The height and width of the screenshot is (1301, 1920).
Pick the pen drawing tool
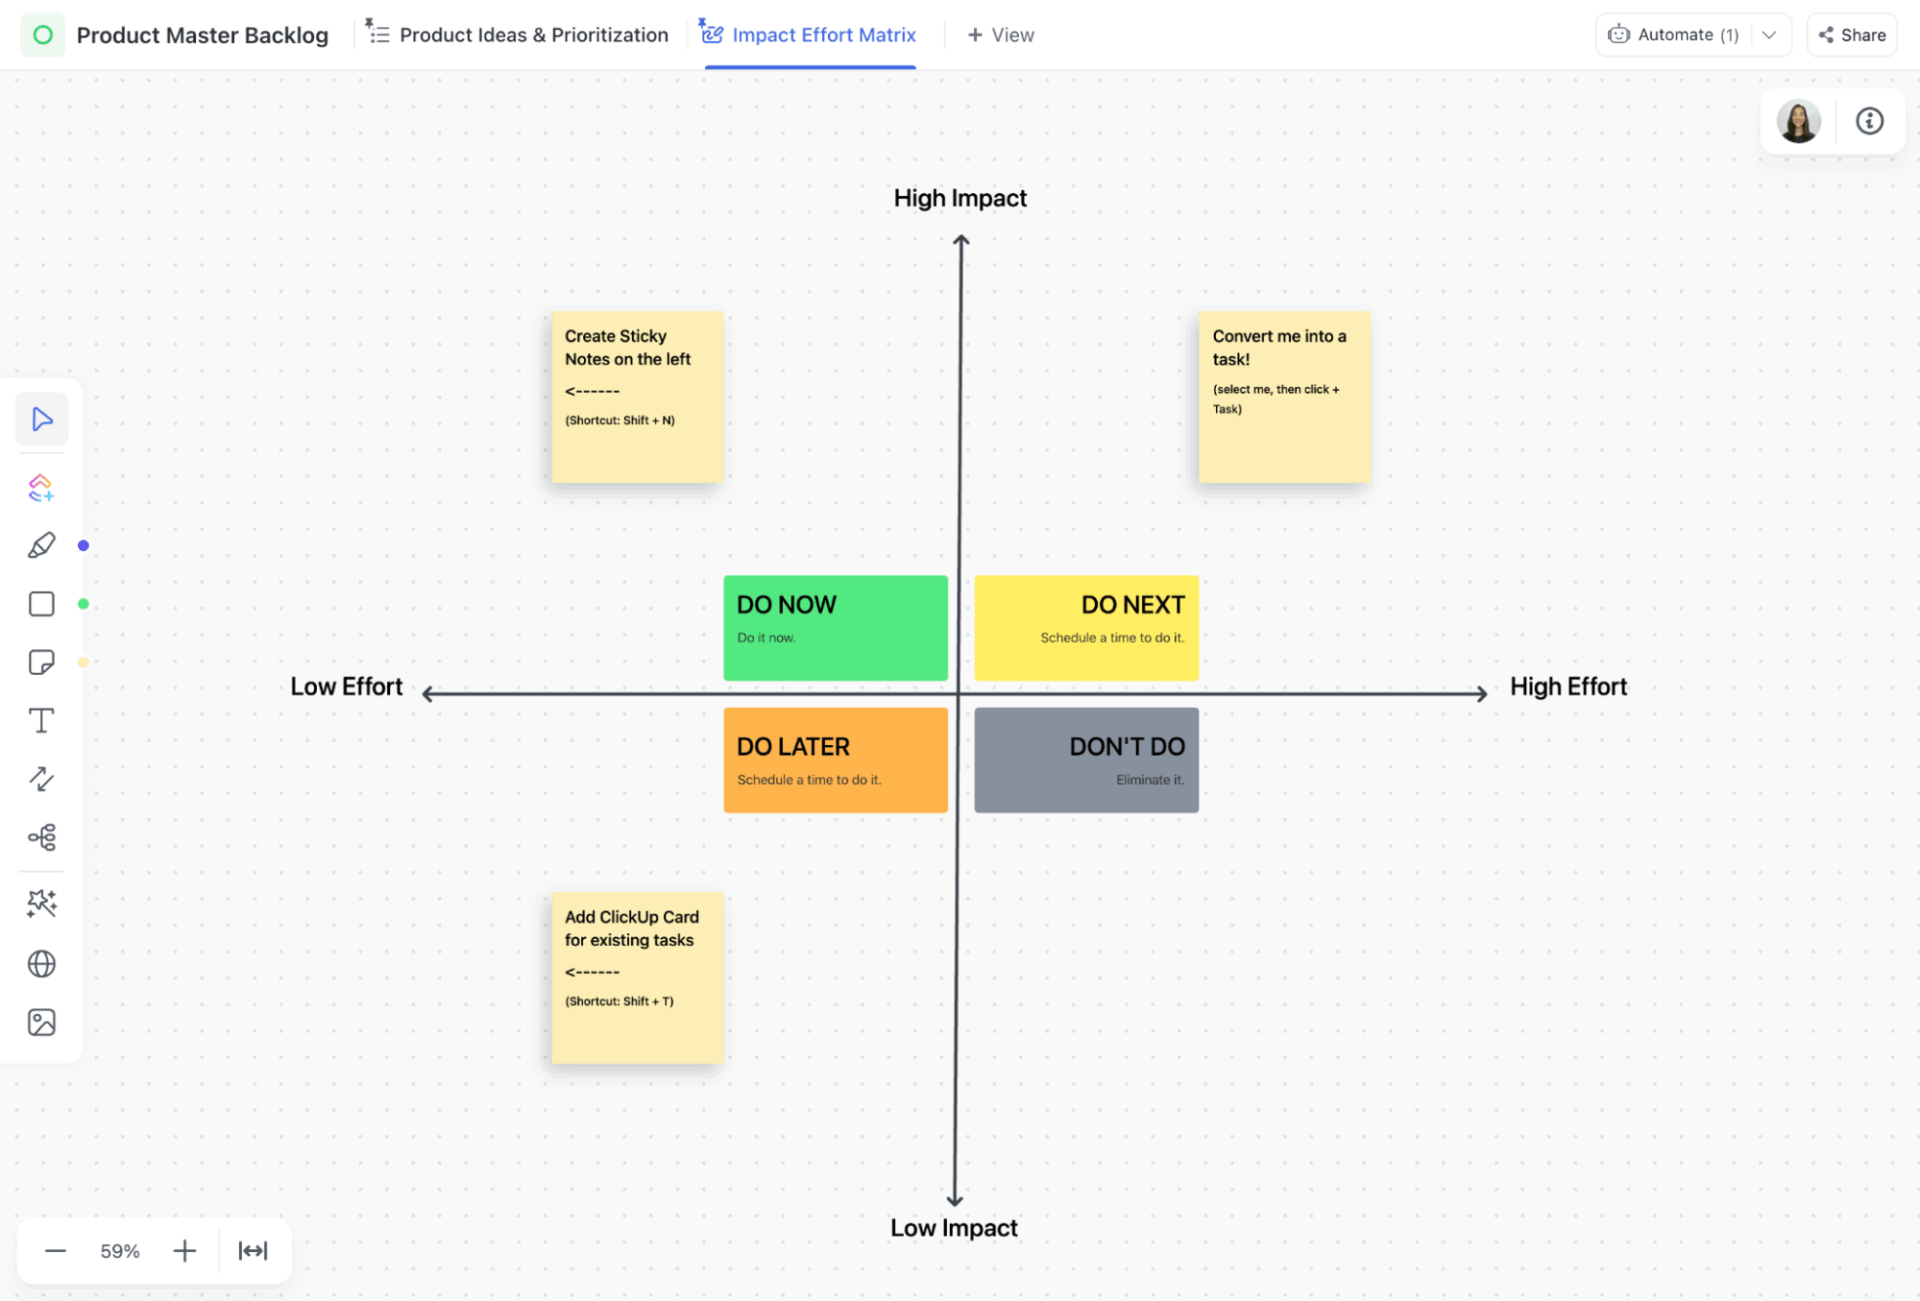[x=41, y=544]
